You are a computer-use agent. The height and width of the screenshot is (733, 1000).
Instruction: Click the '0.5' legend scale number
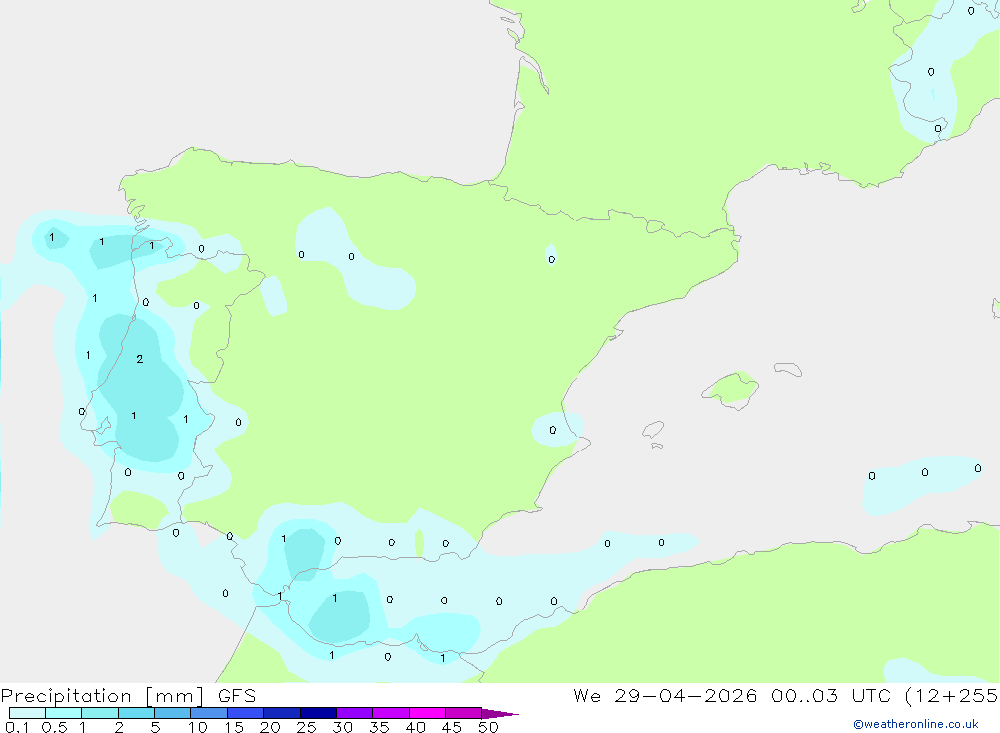point(54,727)
